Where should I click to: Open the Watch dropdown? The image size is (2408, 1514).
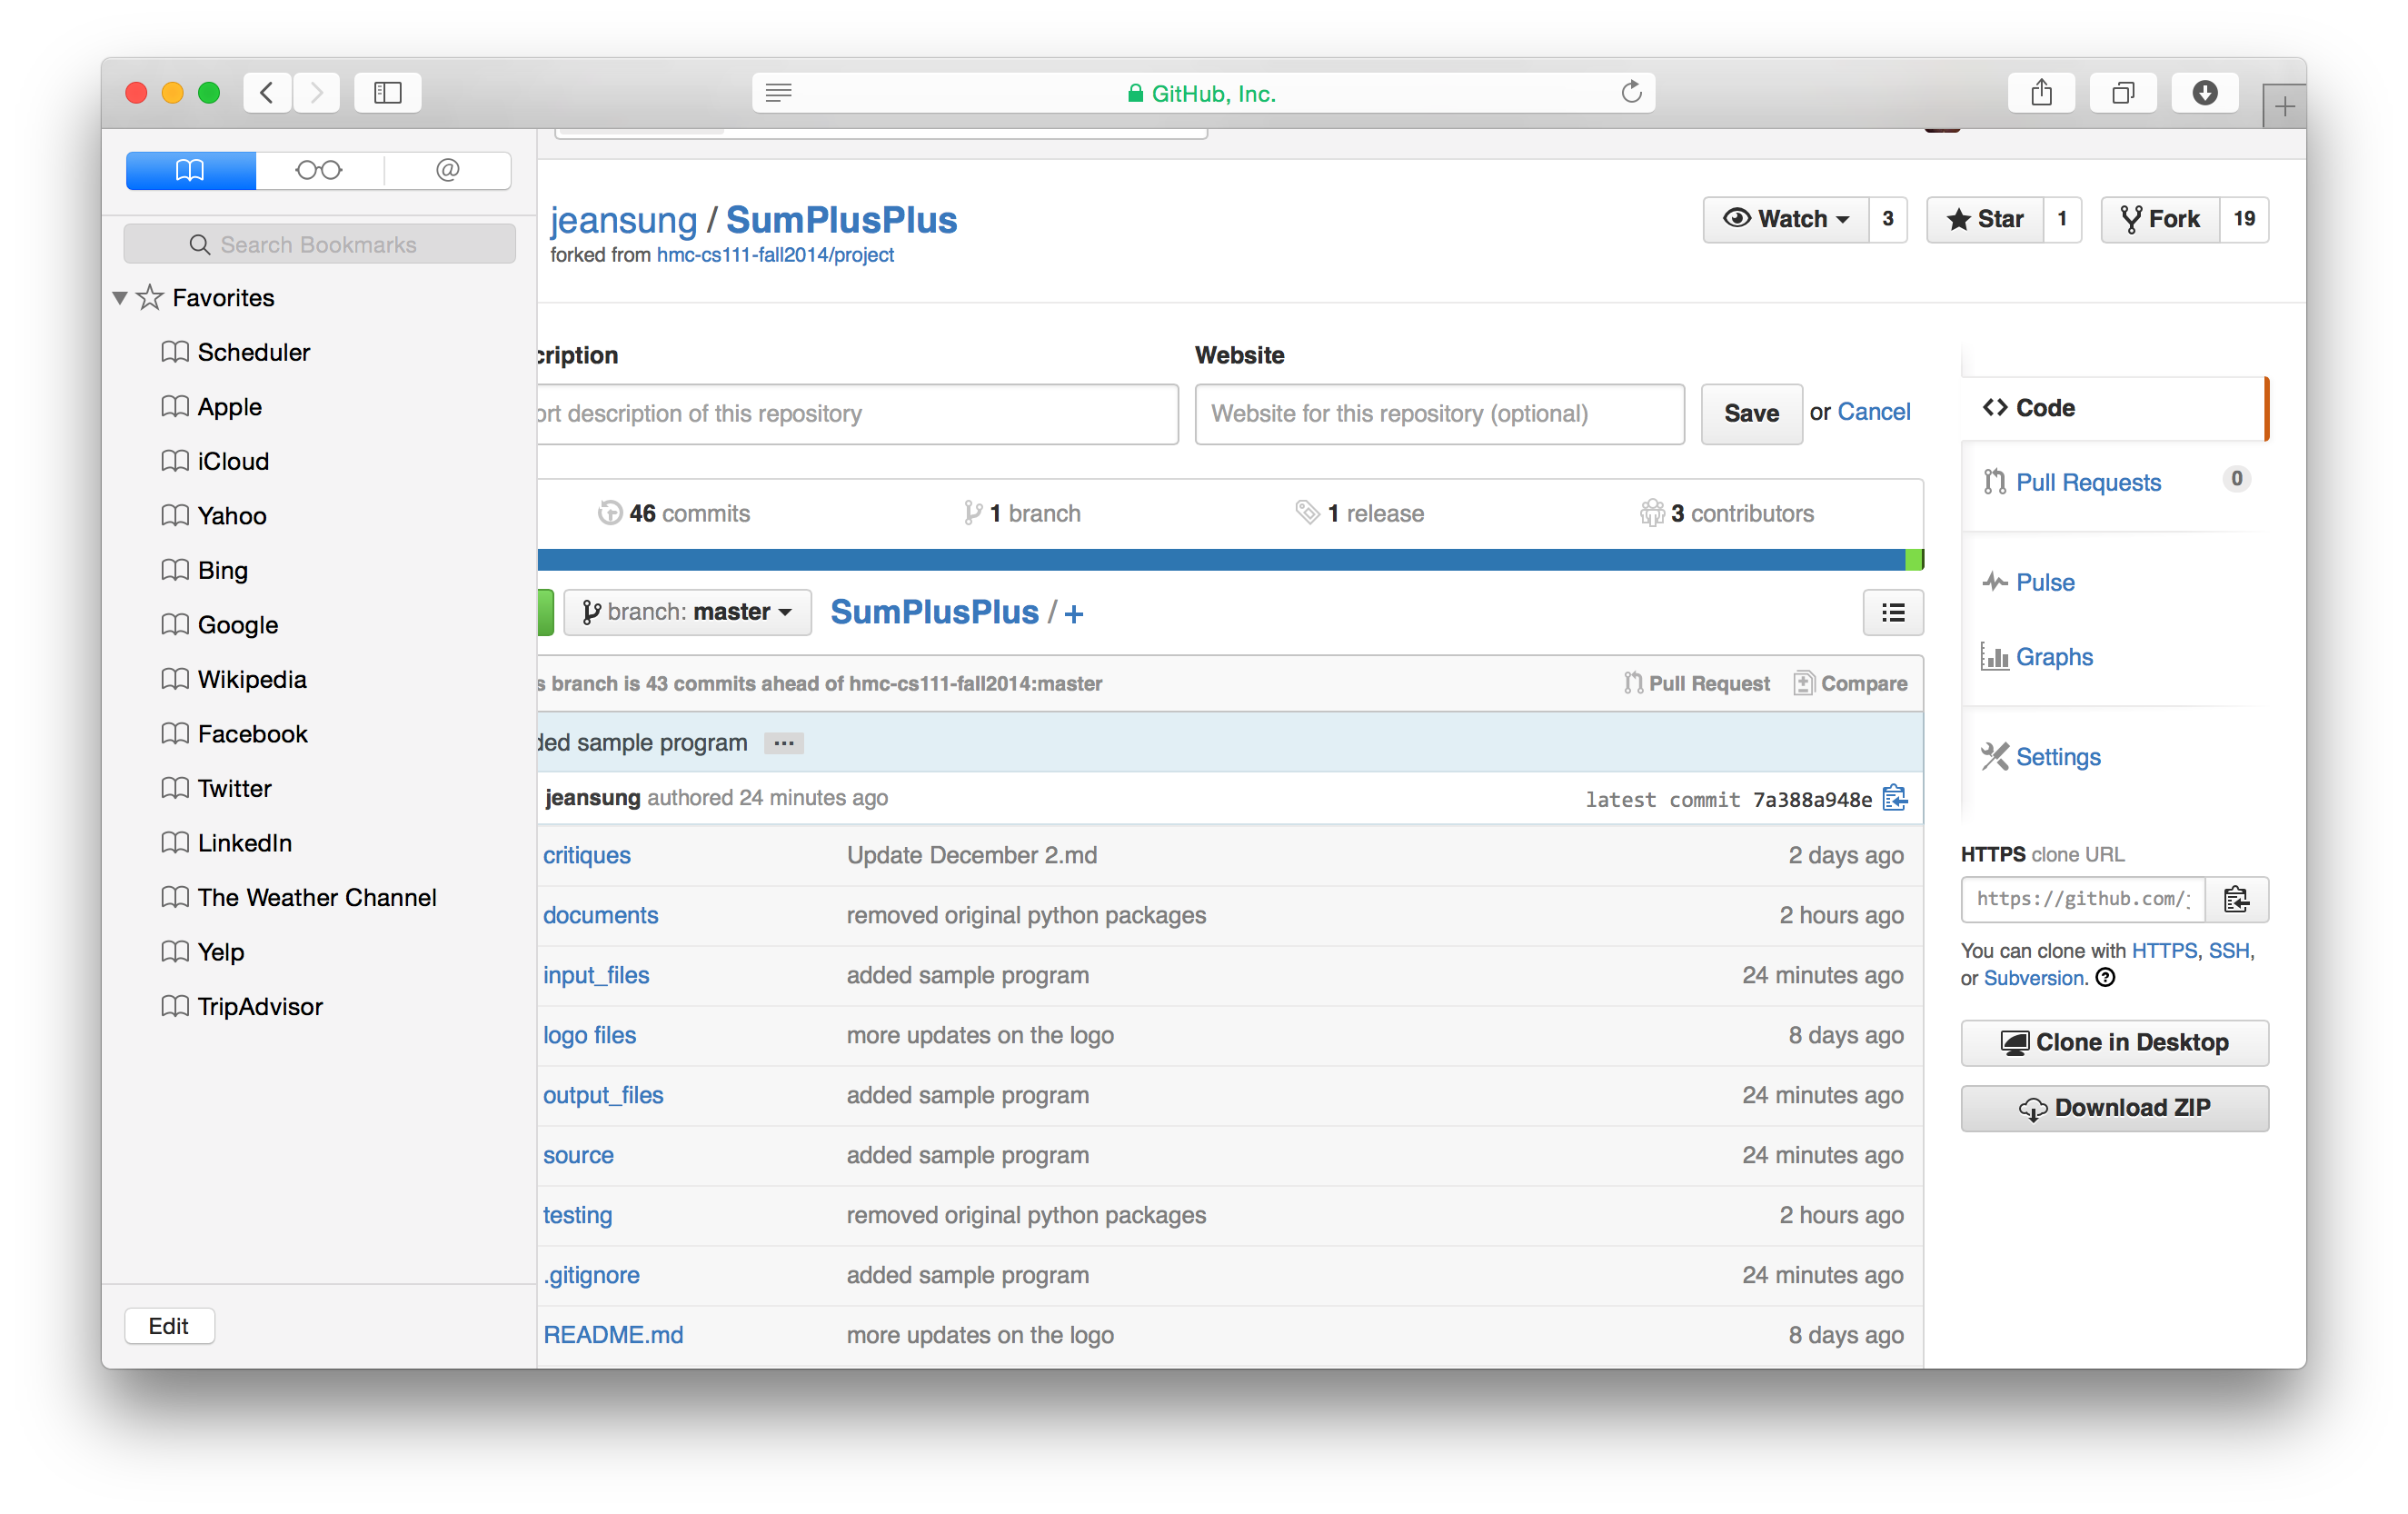point(1786,219)
